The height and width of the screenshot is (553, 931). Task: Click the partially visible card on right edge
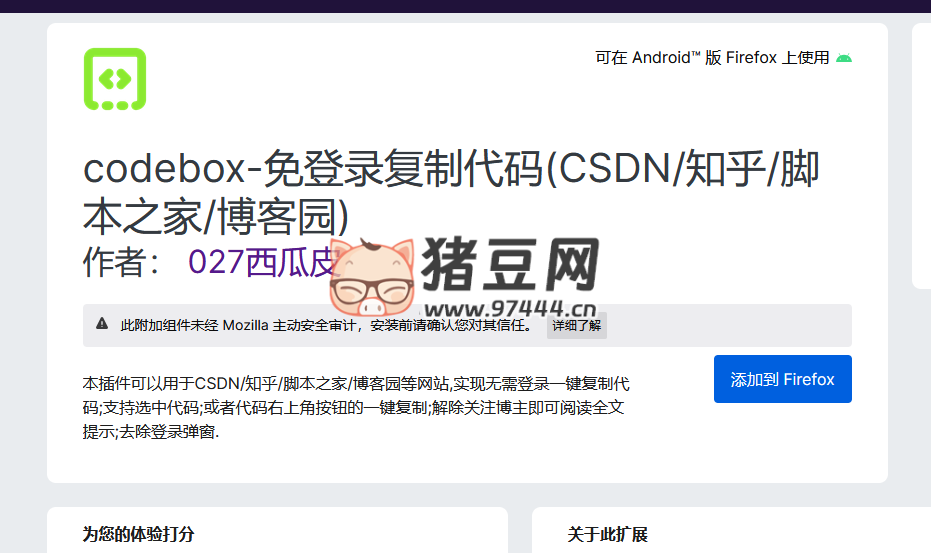pyautogui.click(x=922, y=156)
